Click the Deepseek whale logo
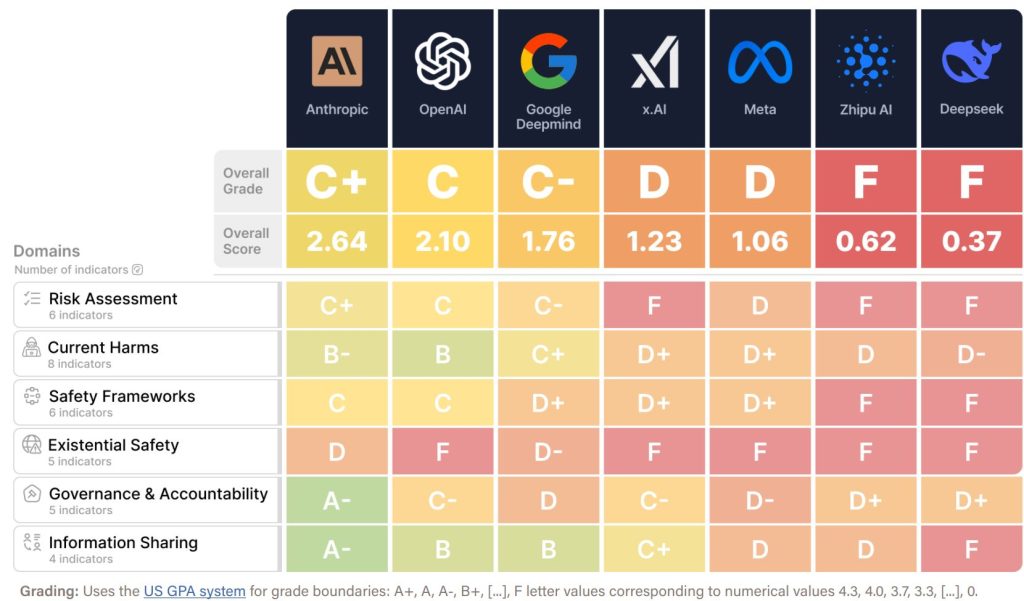 [x=971, y=61]
